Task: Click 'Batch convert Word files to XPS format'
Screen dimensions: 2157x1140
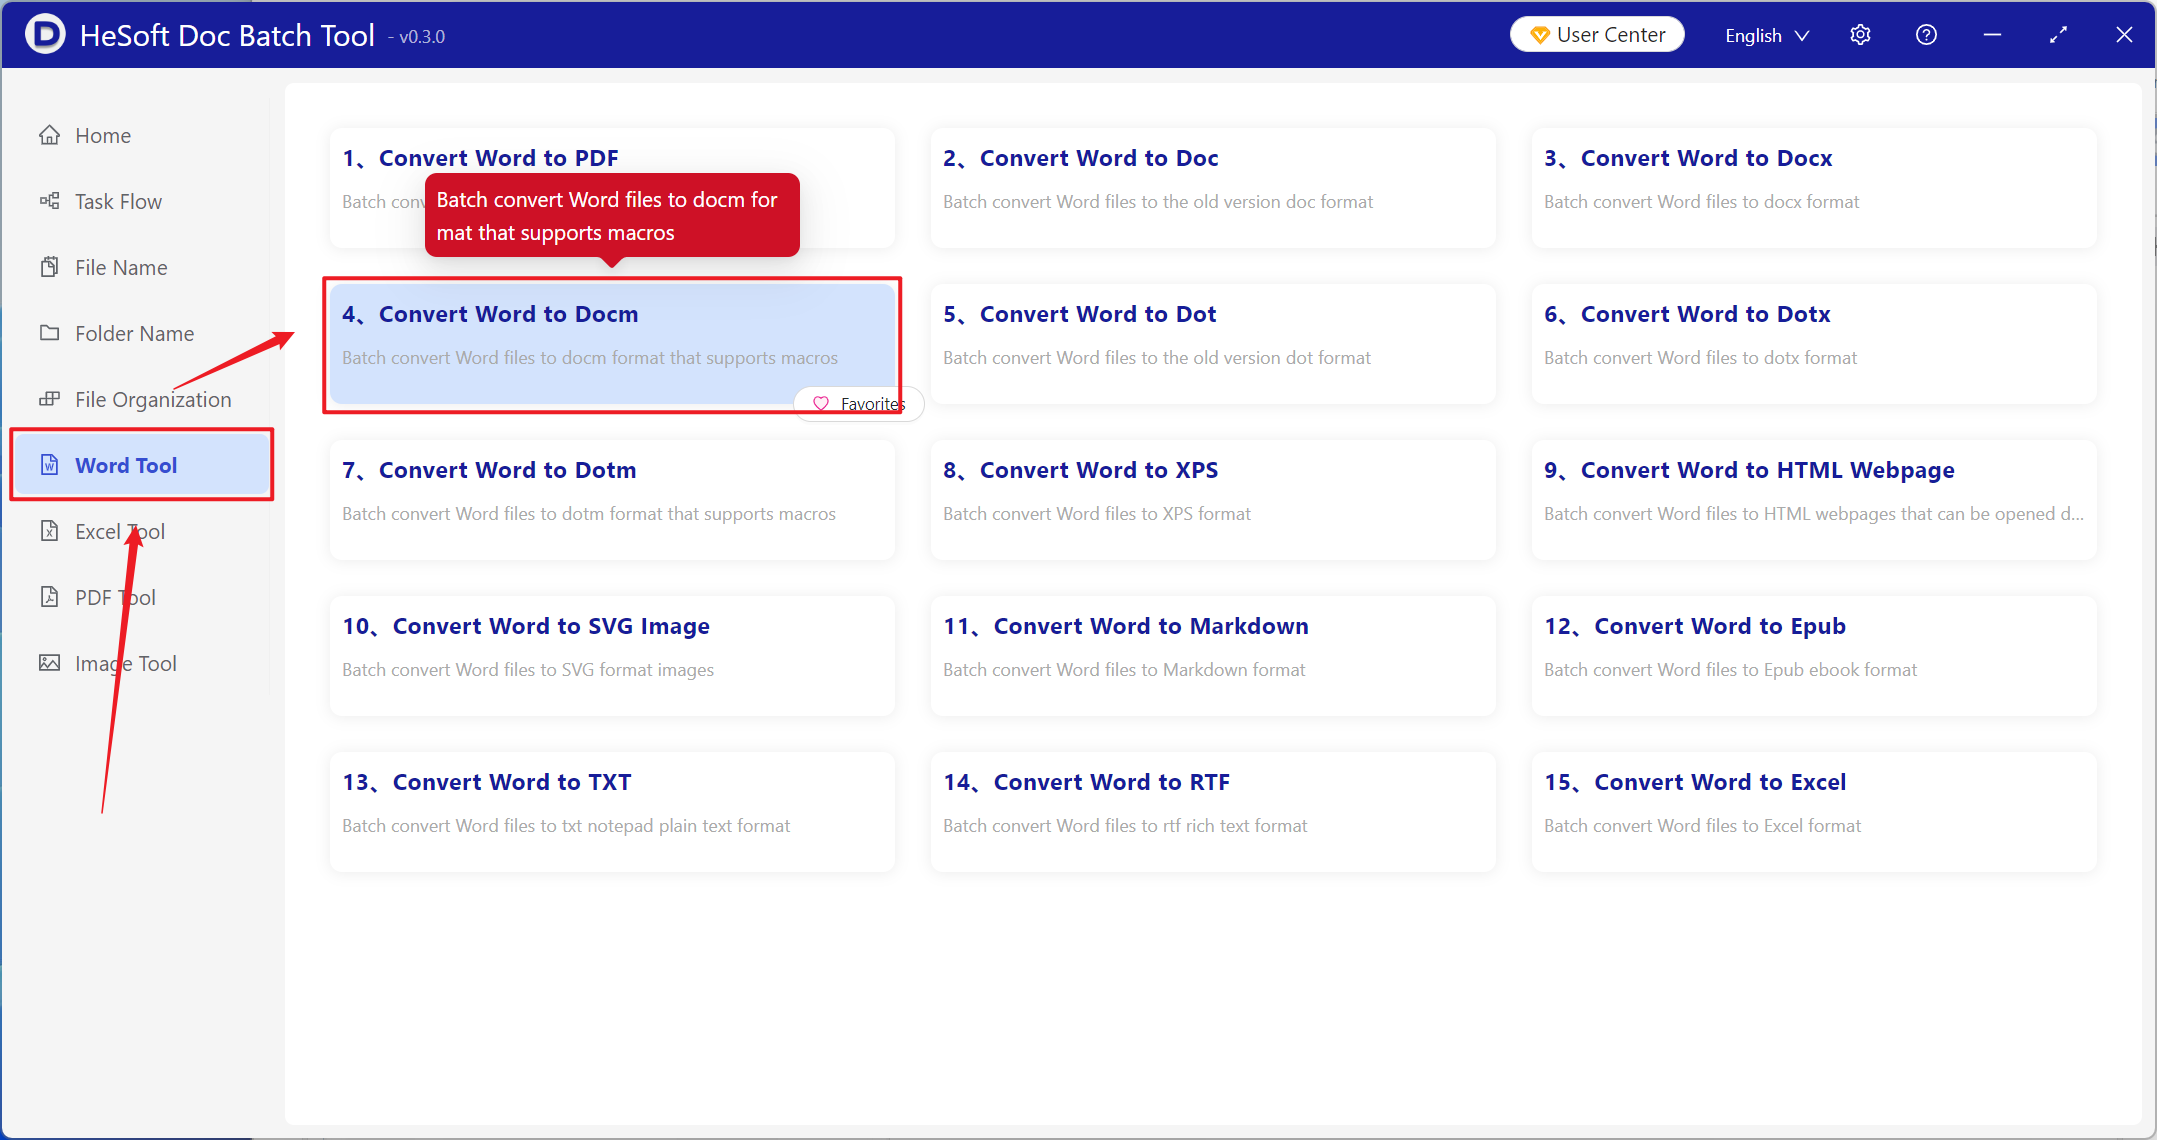Action: [1097, 514]
